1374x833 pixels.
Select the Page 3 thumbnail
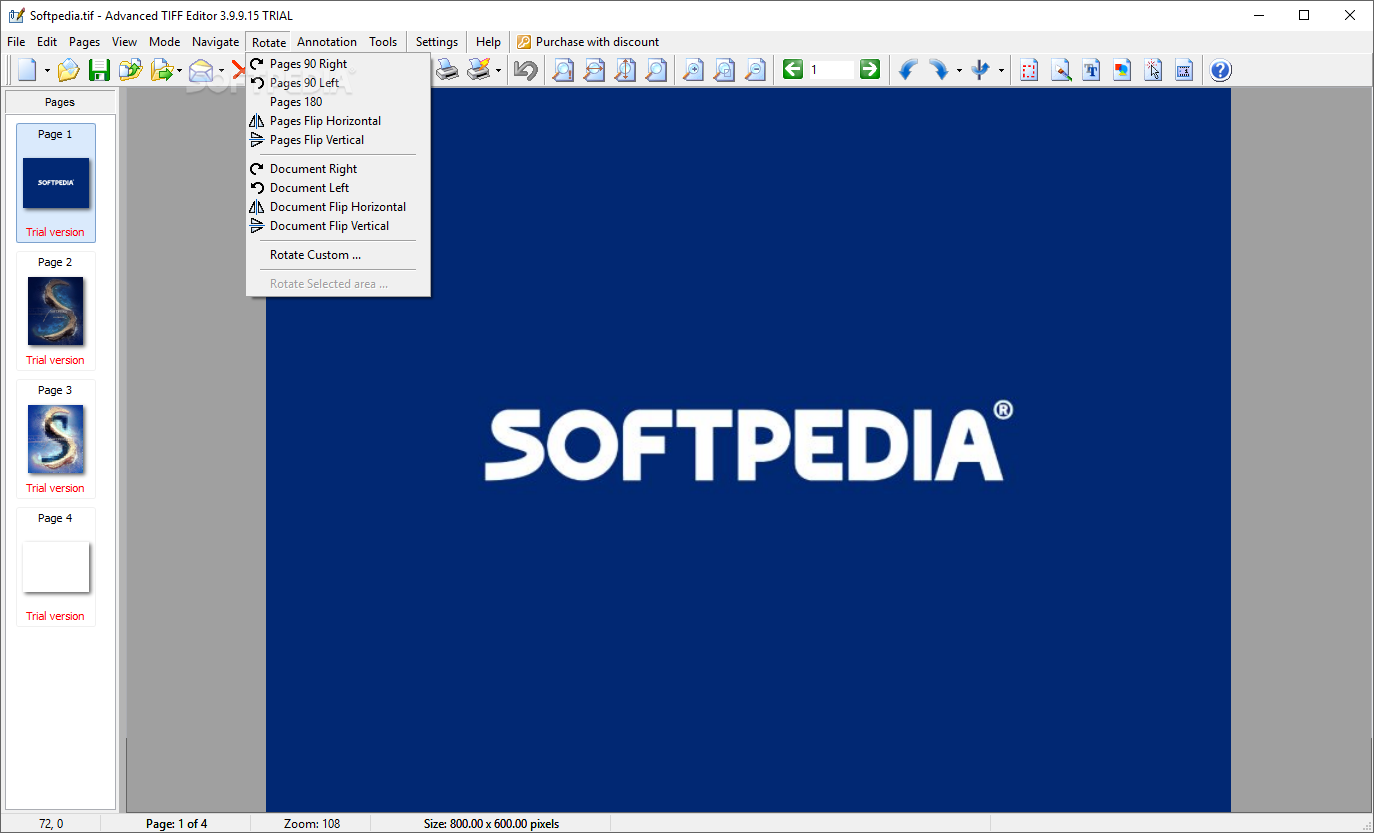pos(56,439)
